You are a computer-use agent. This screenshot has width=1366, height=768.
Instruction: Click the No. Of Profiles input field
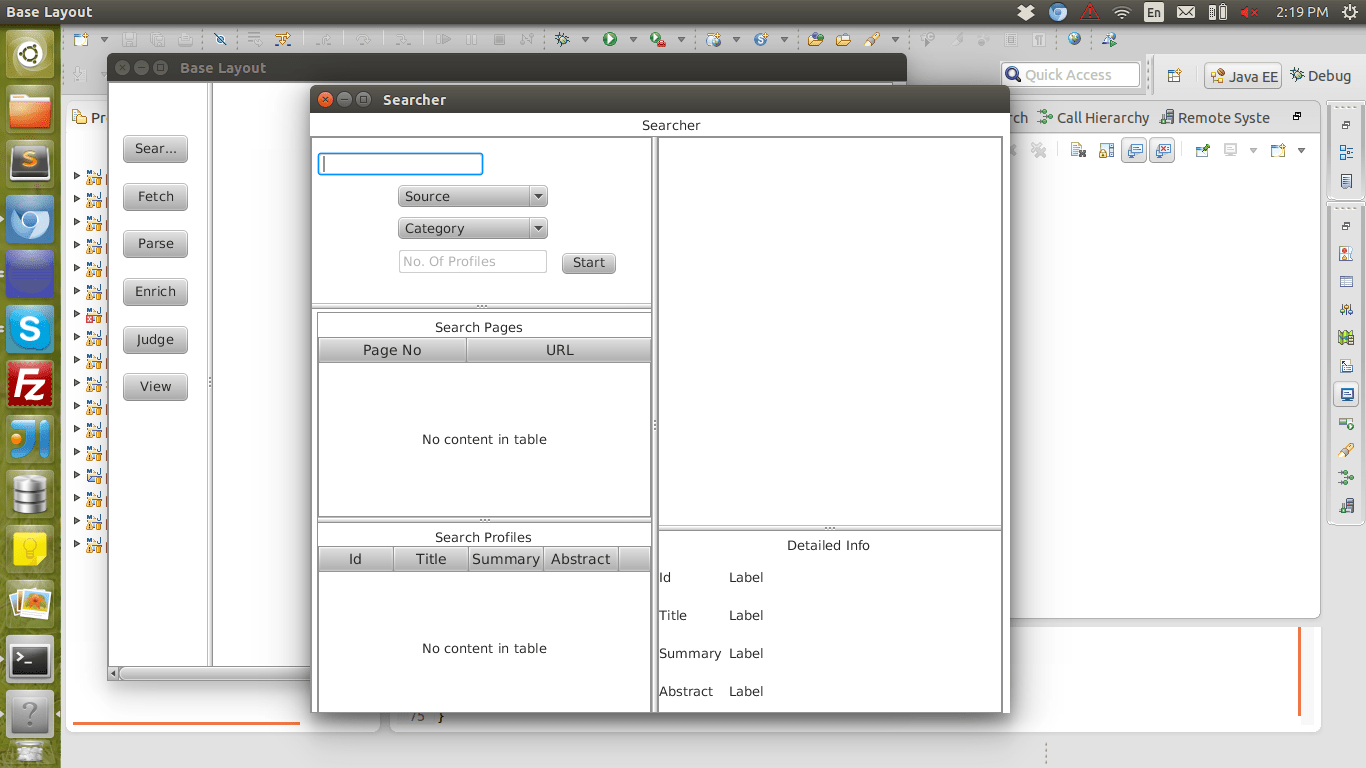[472, 261]
